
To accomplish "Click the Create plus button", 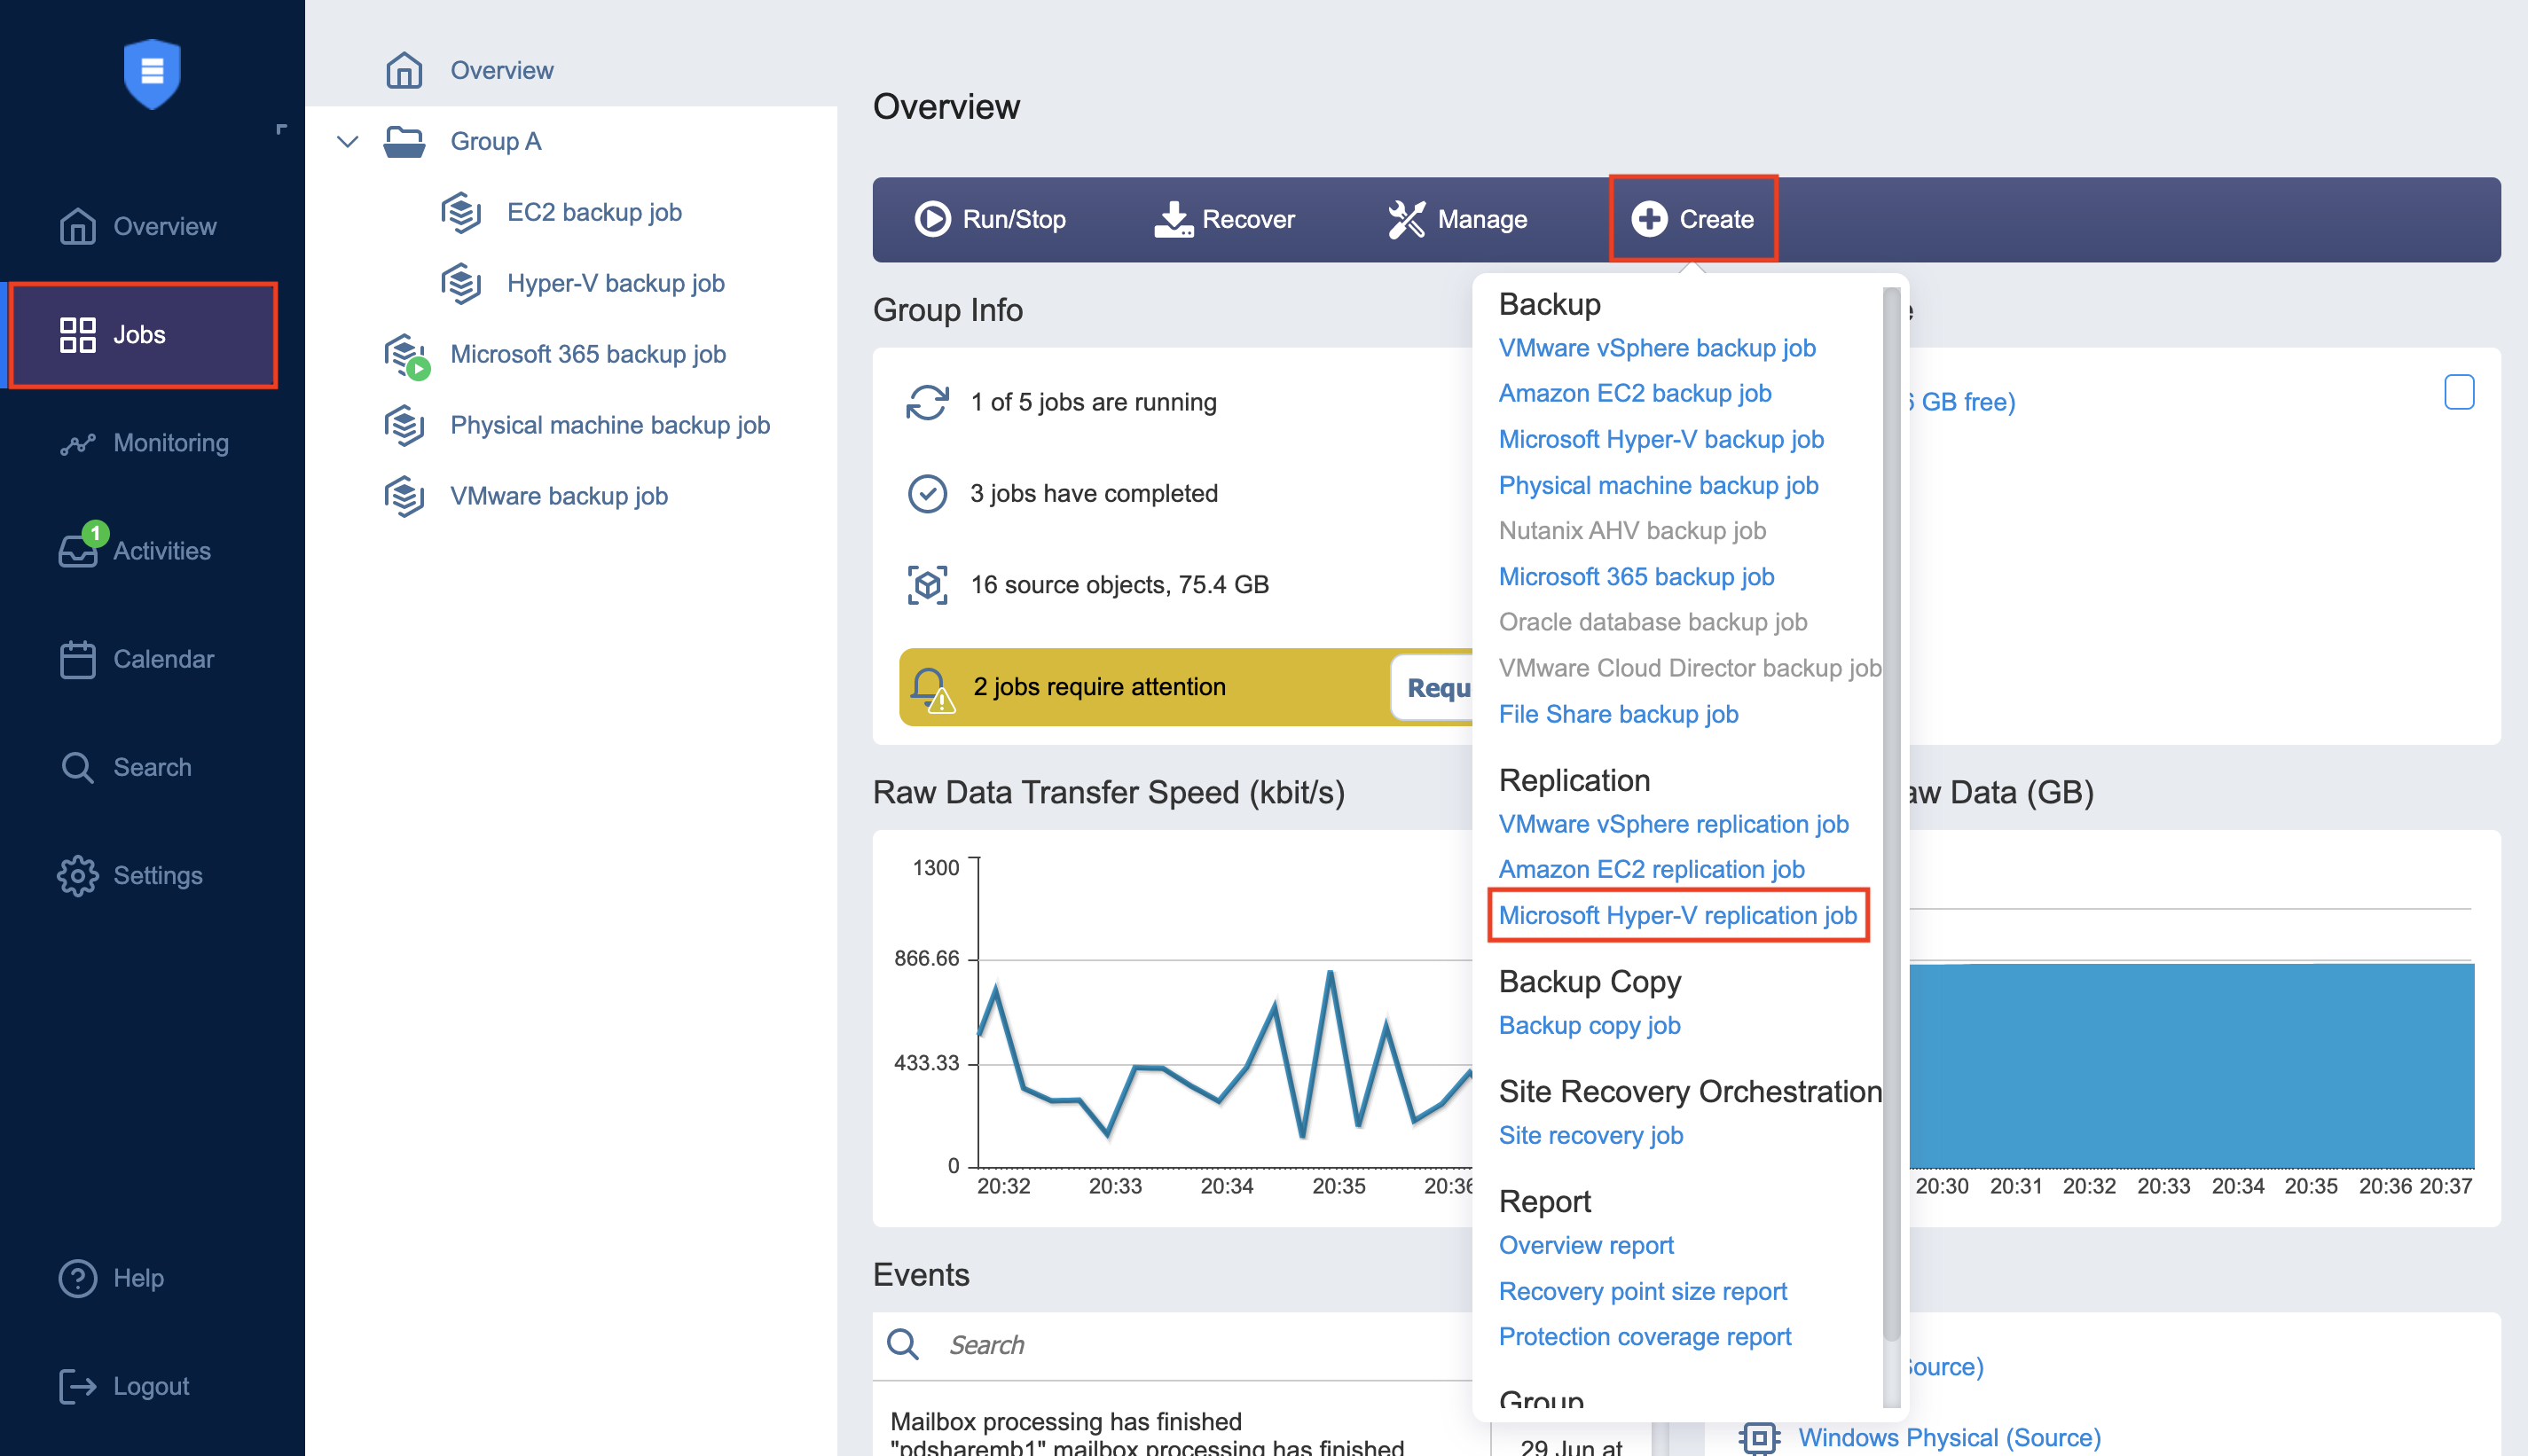I will click(x=1693, y=219).
